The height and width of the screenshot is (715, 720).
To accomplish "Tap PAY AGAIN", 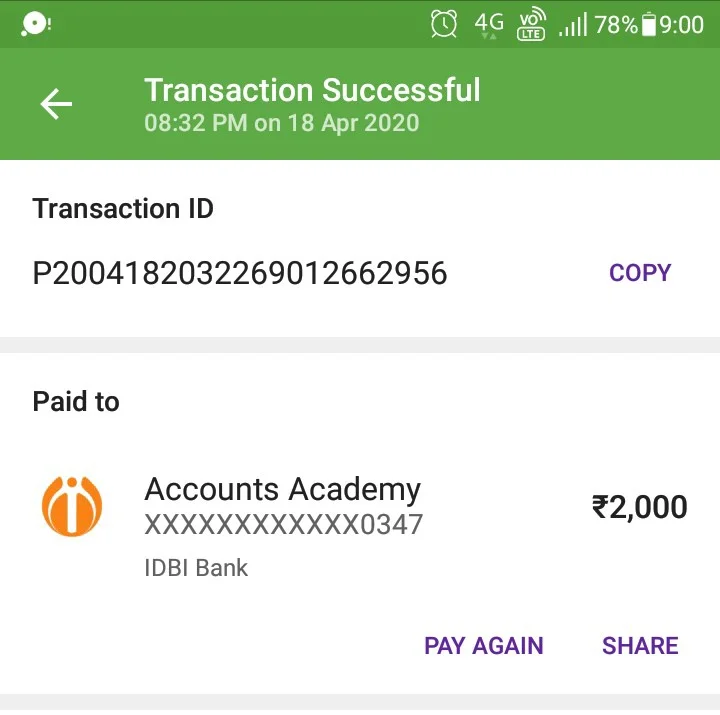I will [x=484, y=646].
